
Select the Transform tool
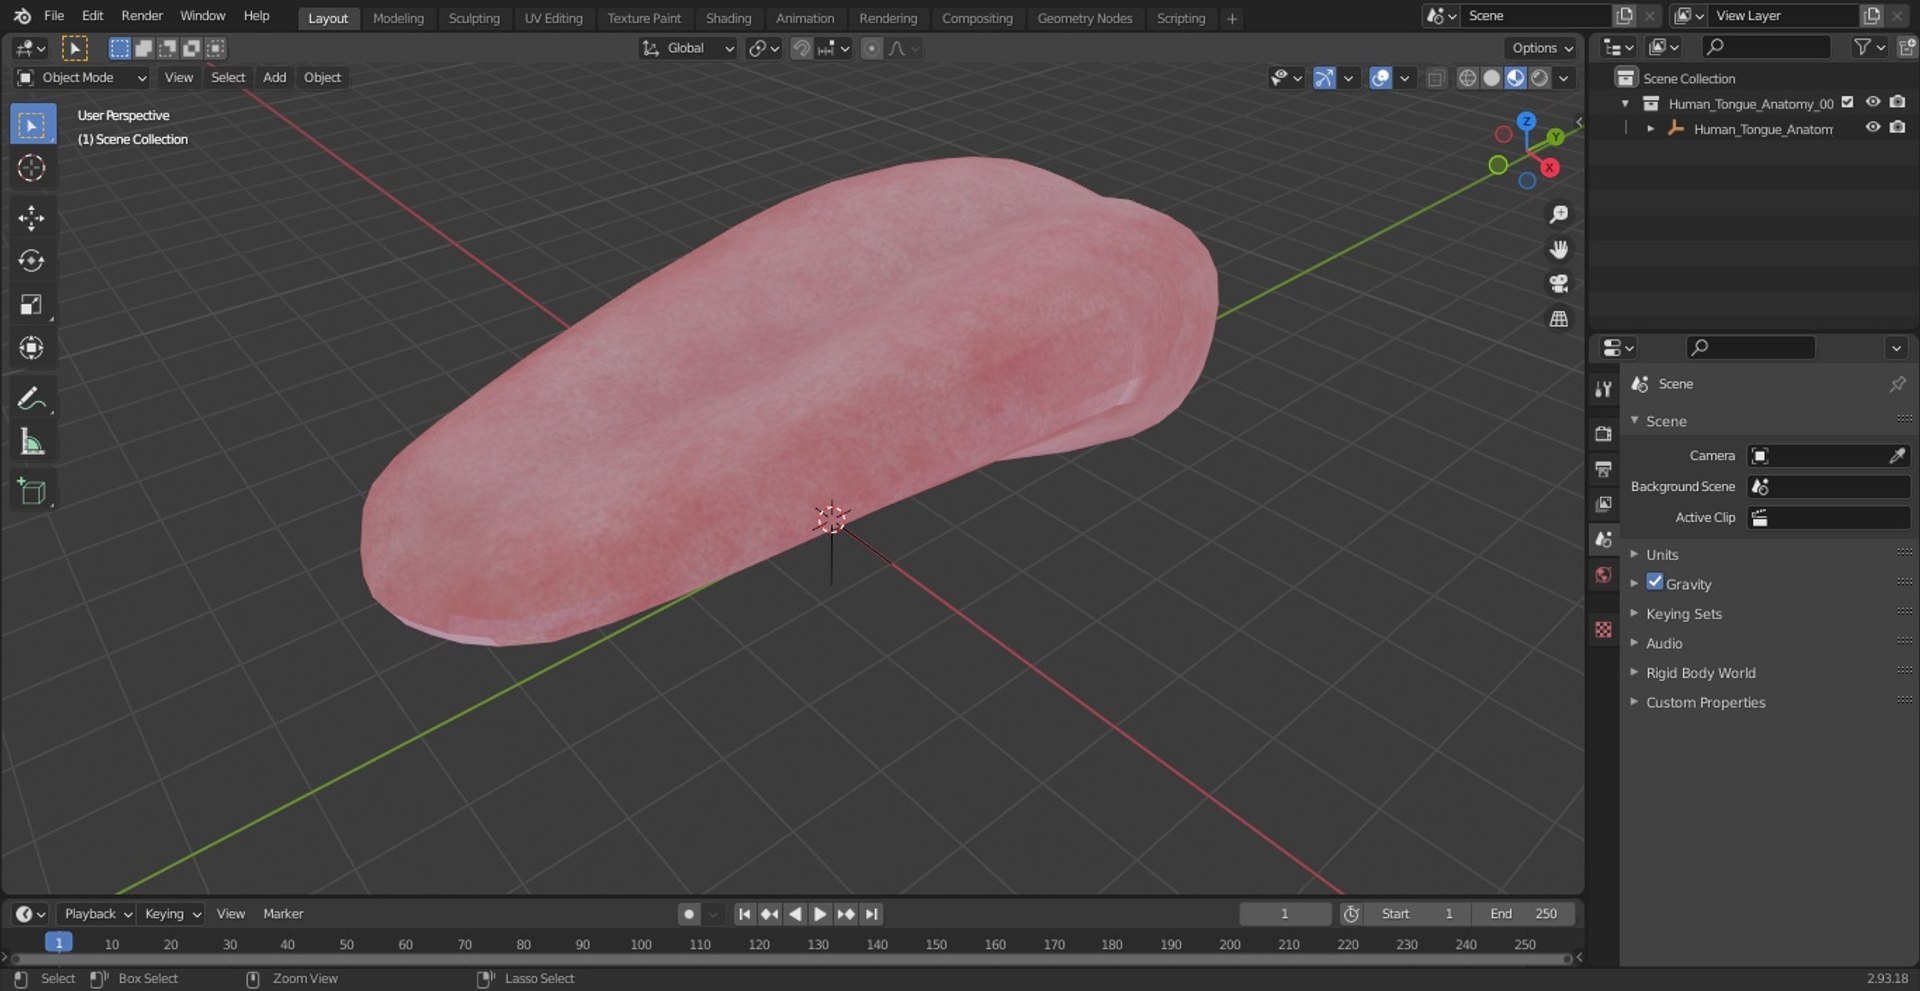click(32, 348)
